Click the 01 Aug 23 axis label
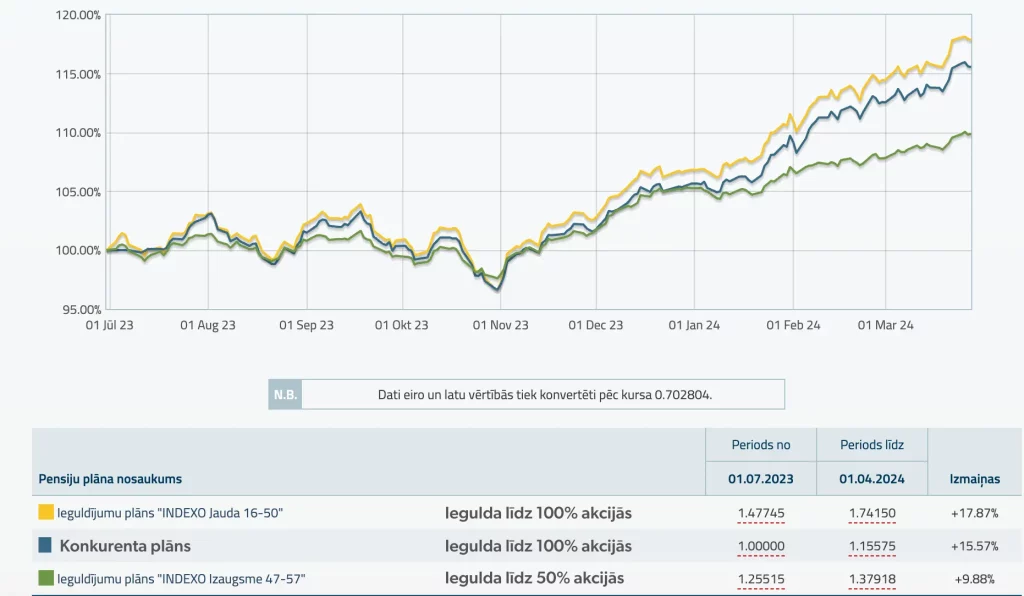Viewport: 1024px width, 596px height. [208, 325]
